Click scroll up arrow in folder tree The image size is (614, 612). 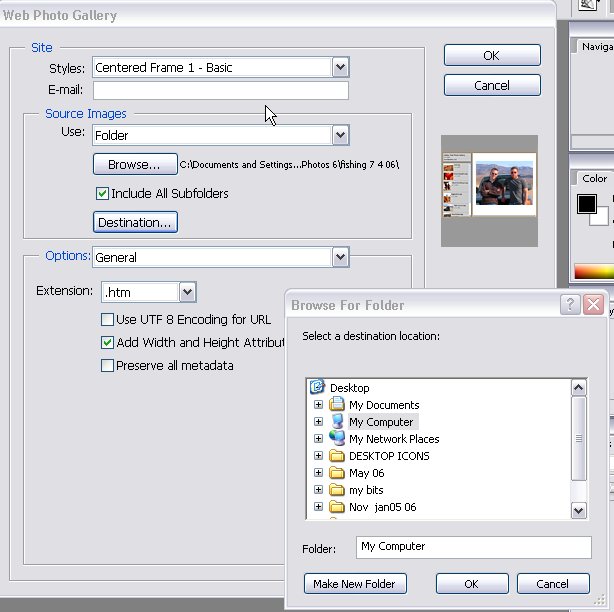pos(578,388)
